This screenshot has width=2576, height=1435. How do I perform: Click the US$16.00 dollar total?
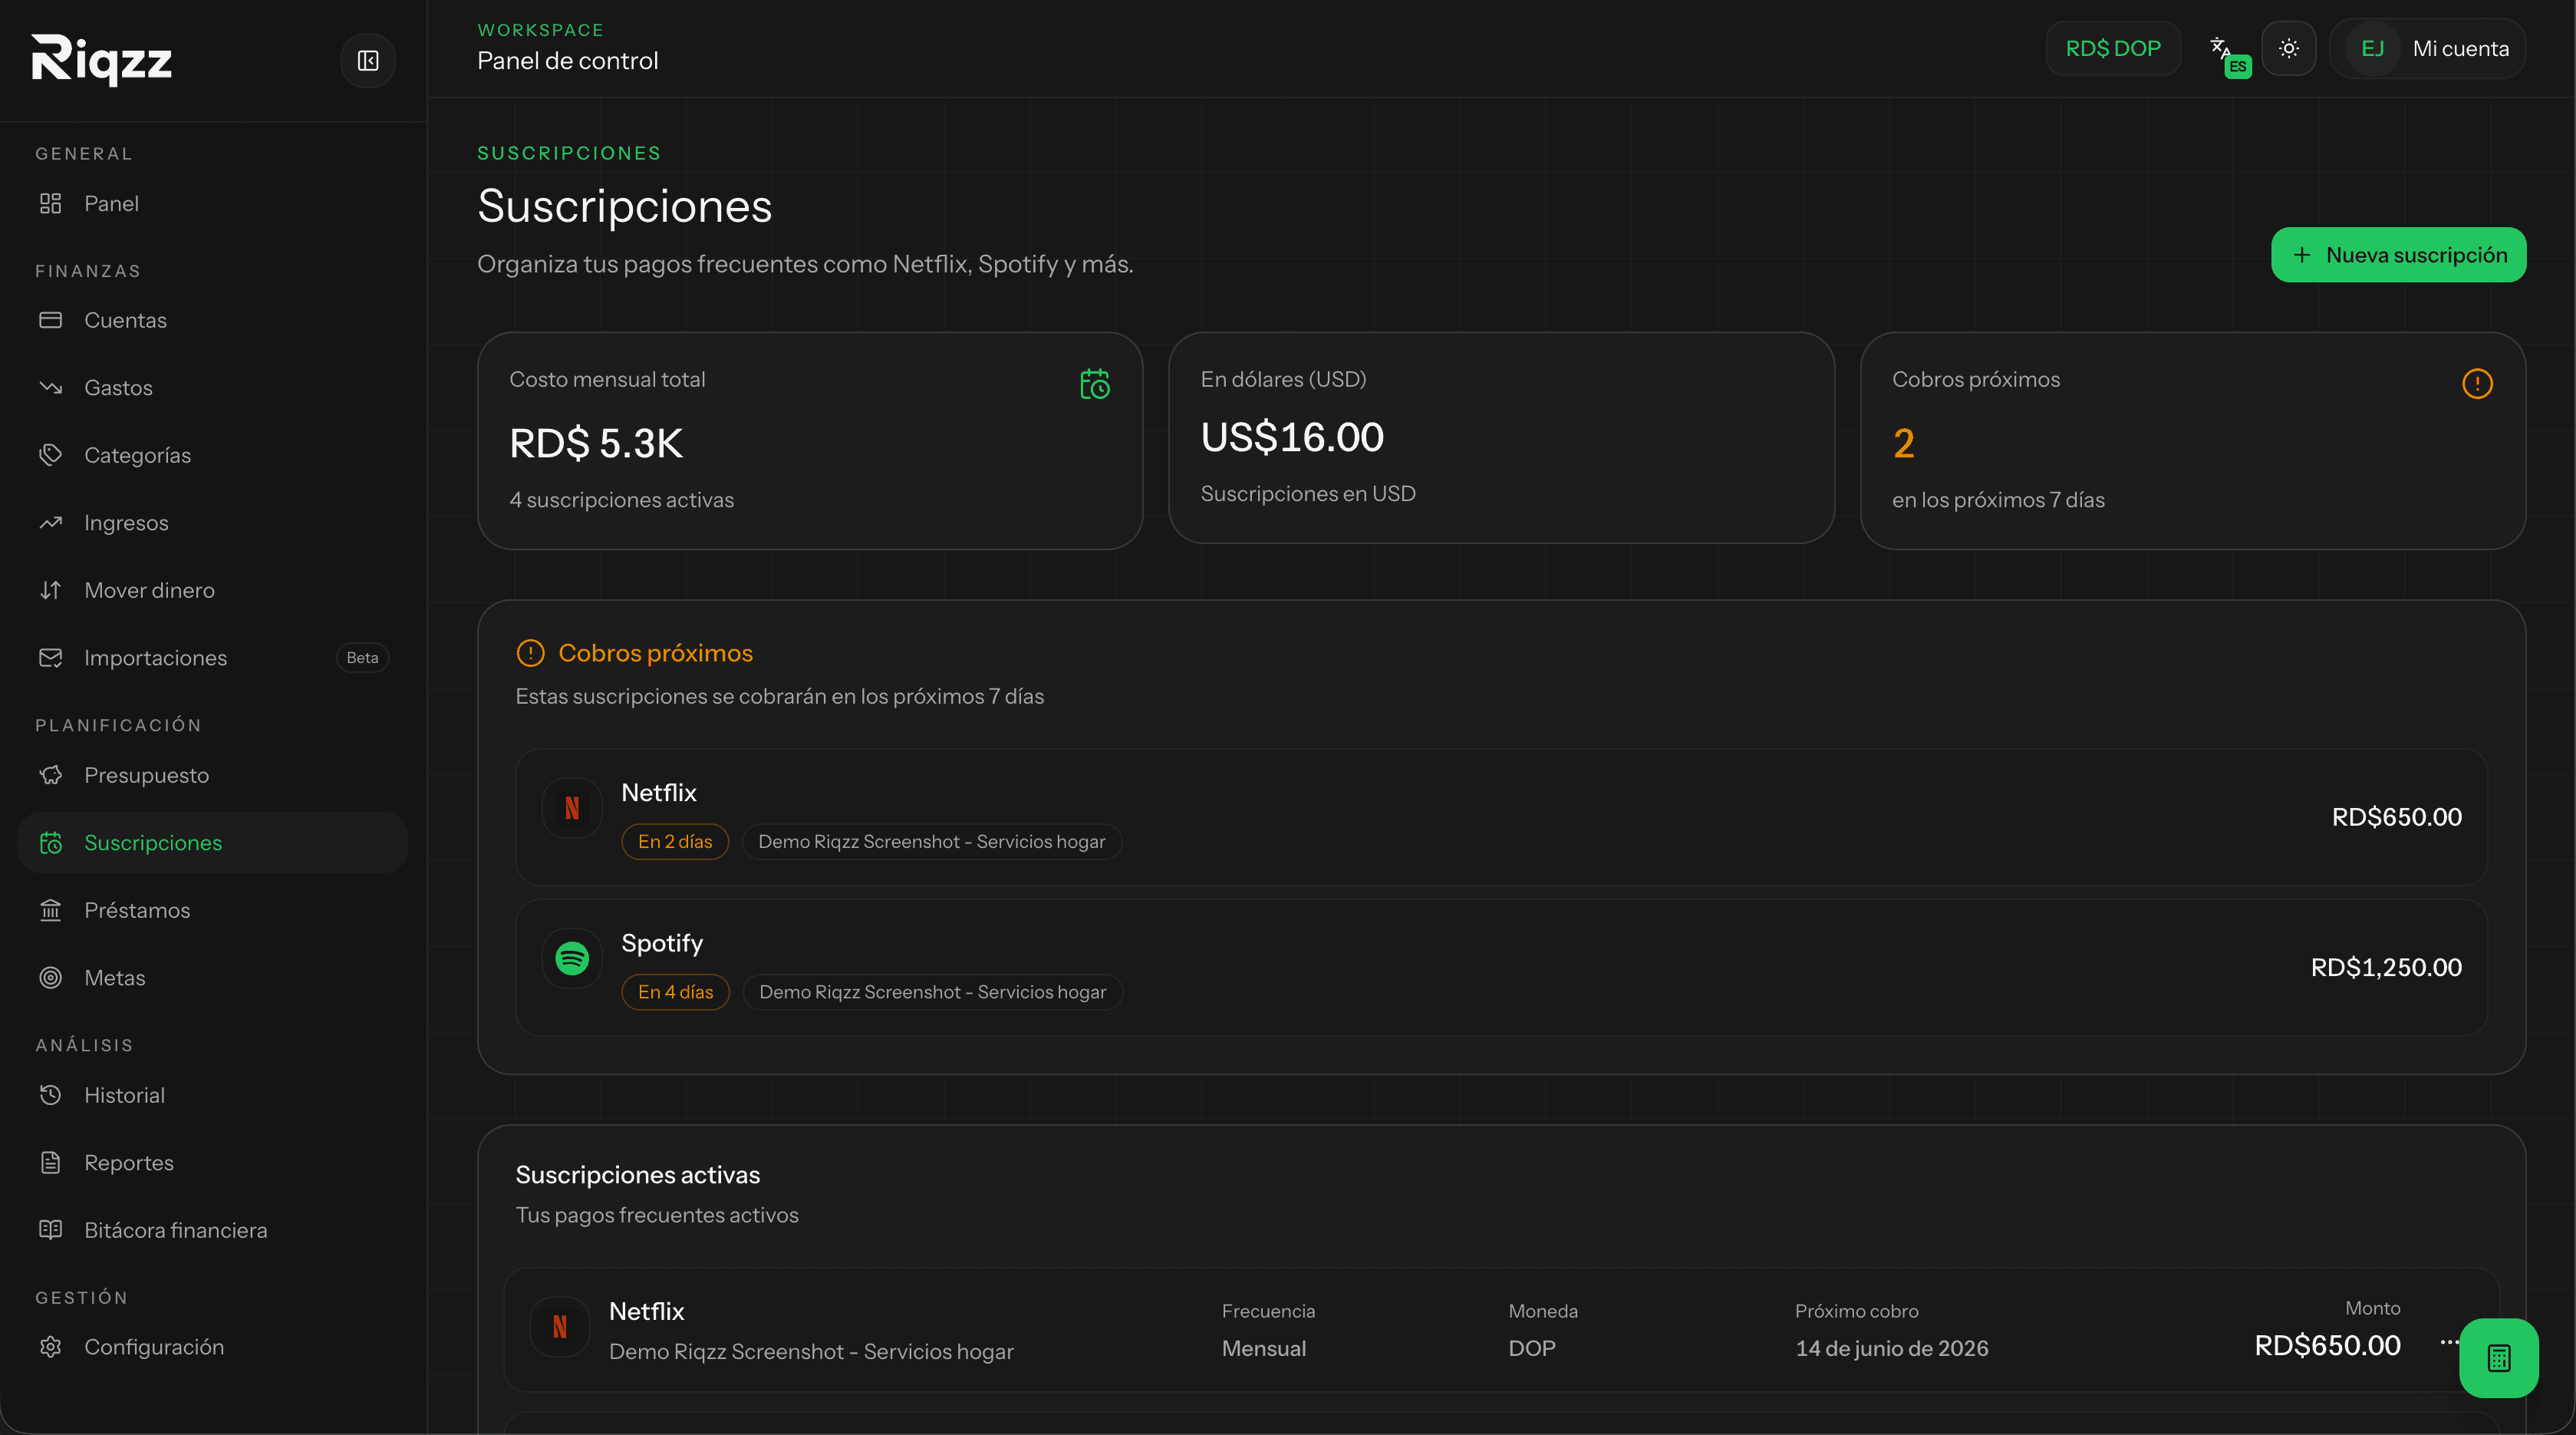click(1292, 438)
